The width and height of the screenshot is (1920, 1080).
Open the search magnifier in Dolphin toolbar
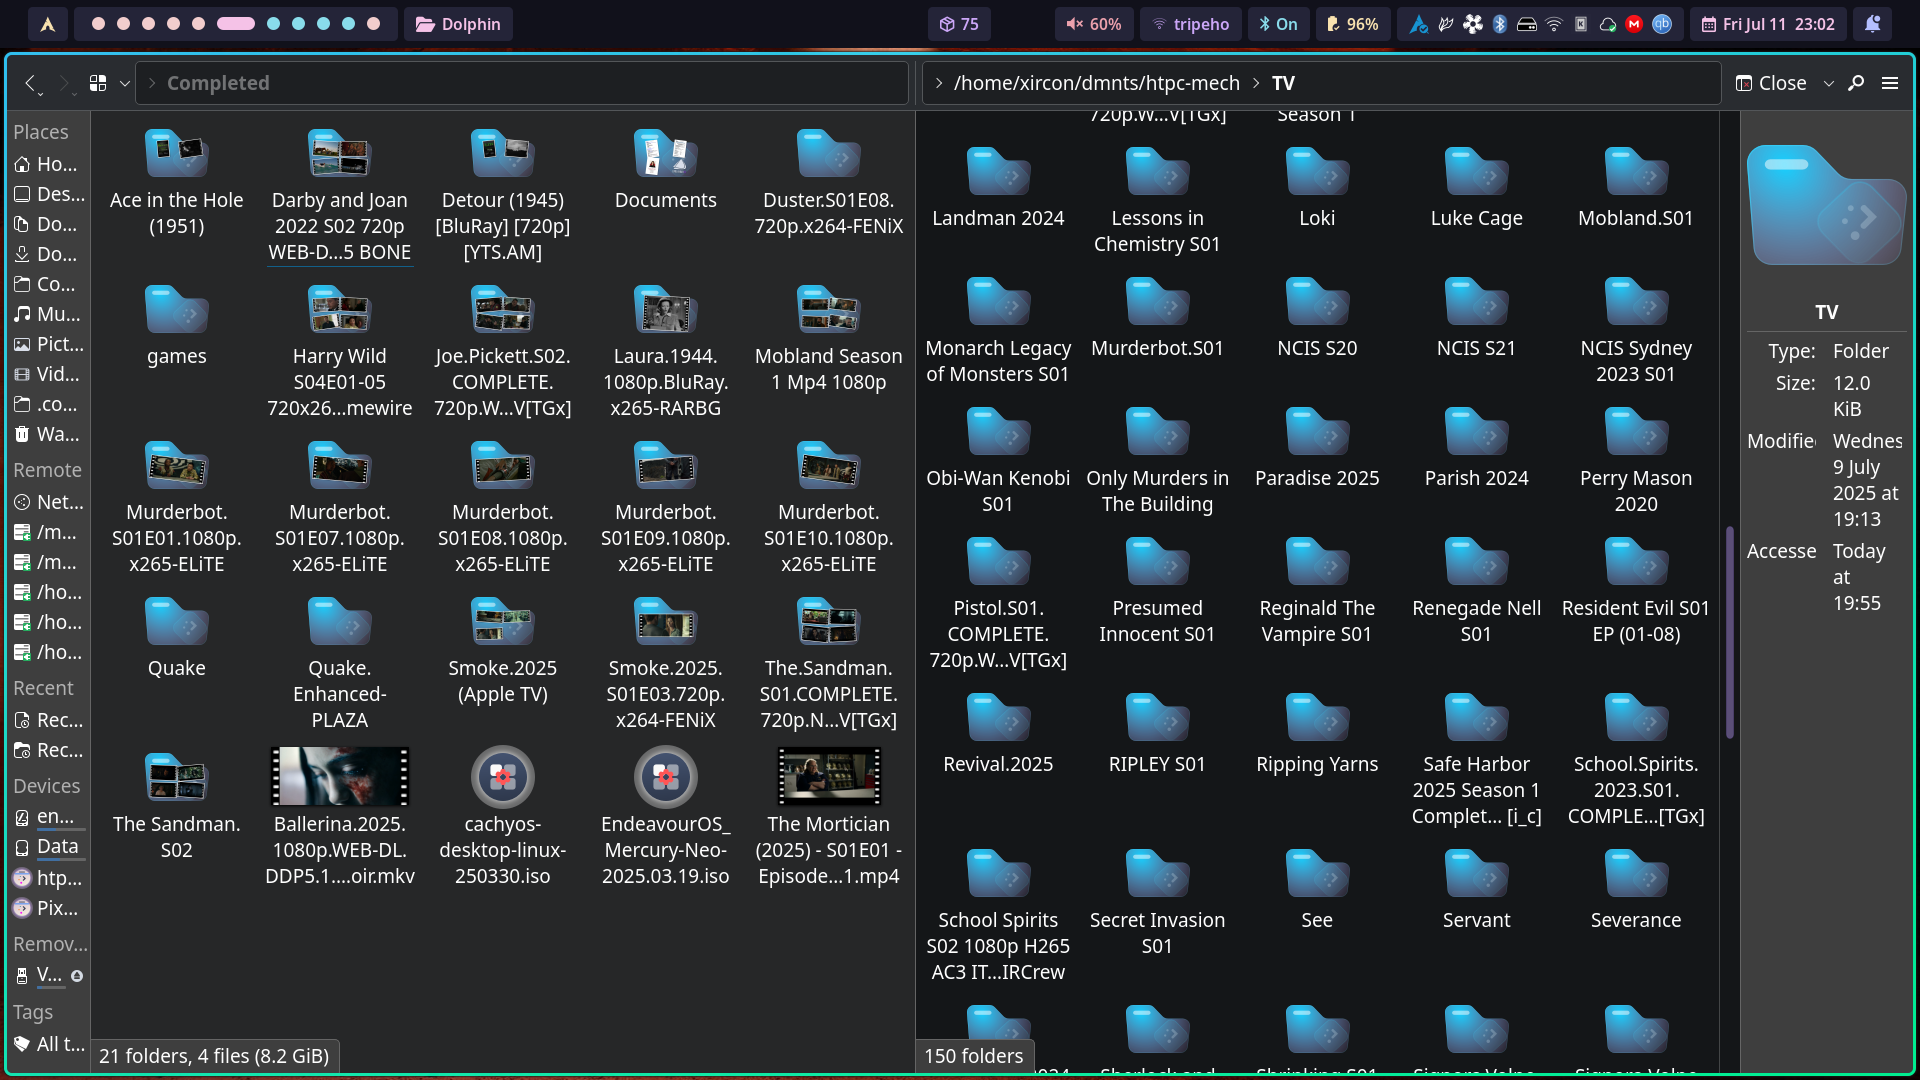(1856, 83)
